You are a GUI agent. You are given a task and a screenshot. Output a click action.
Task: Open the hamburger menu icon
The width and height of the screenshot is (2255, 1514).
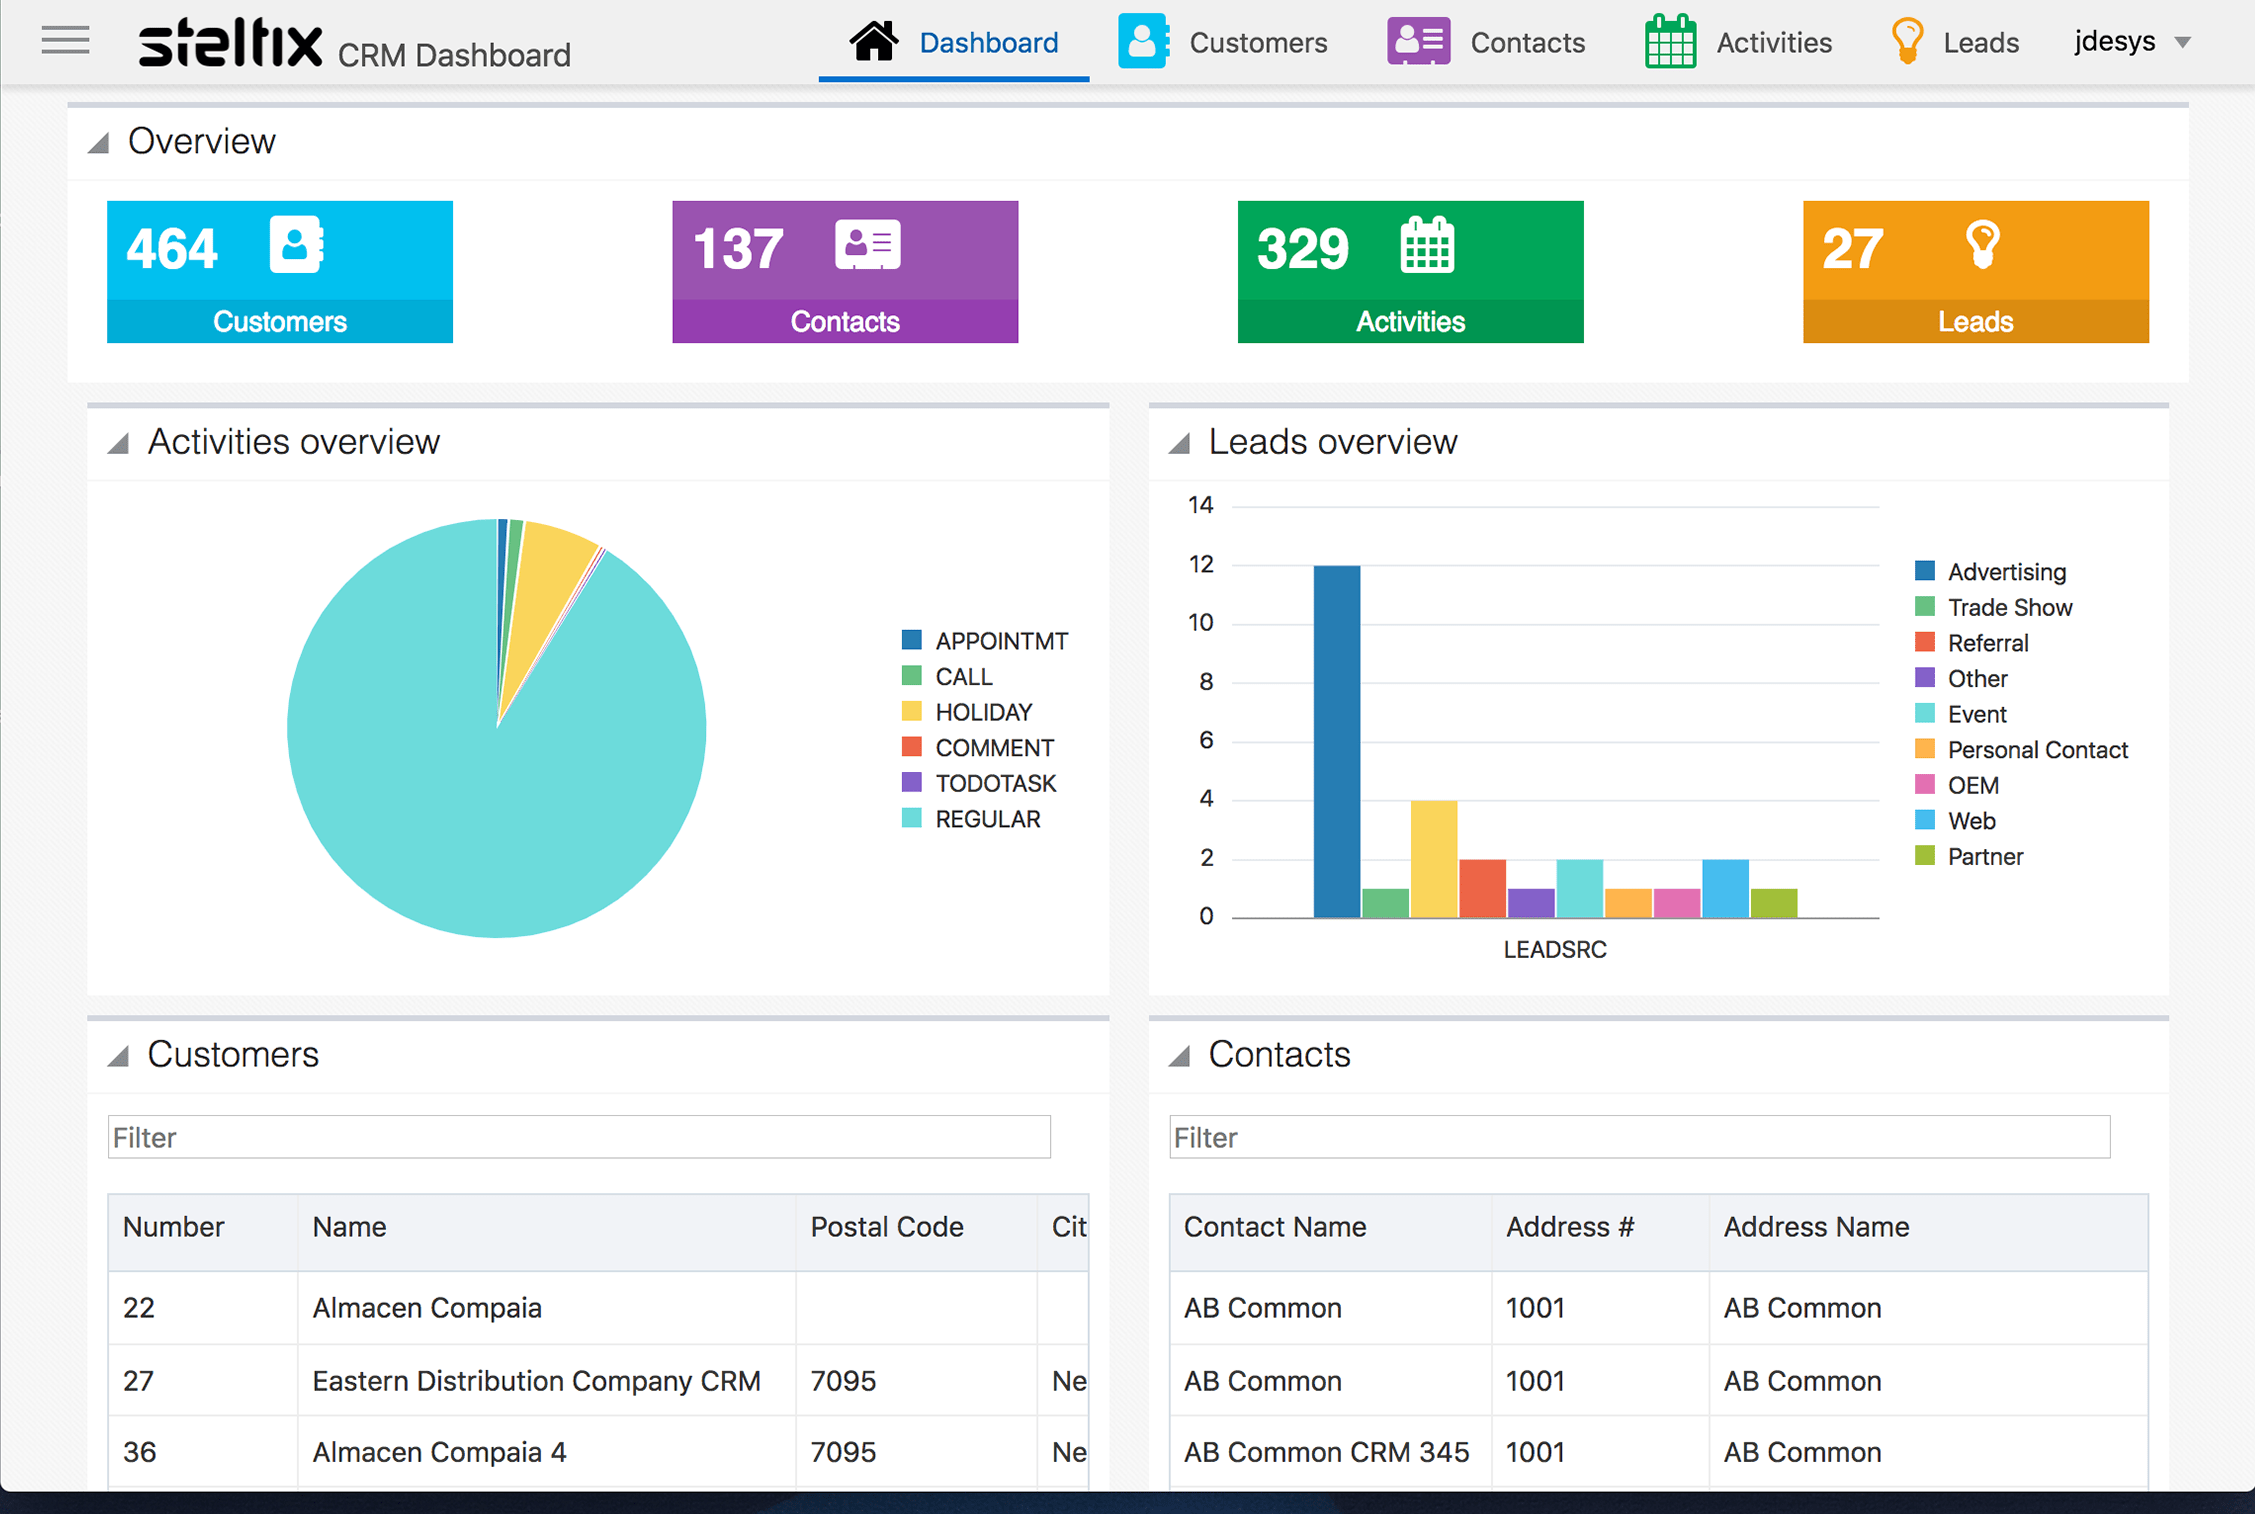(65, 41)
